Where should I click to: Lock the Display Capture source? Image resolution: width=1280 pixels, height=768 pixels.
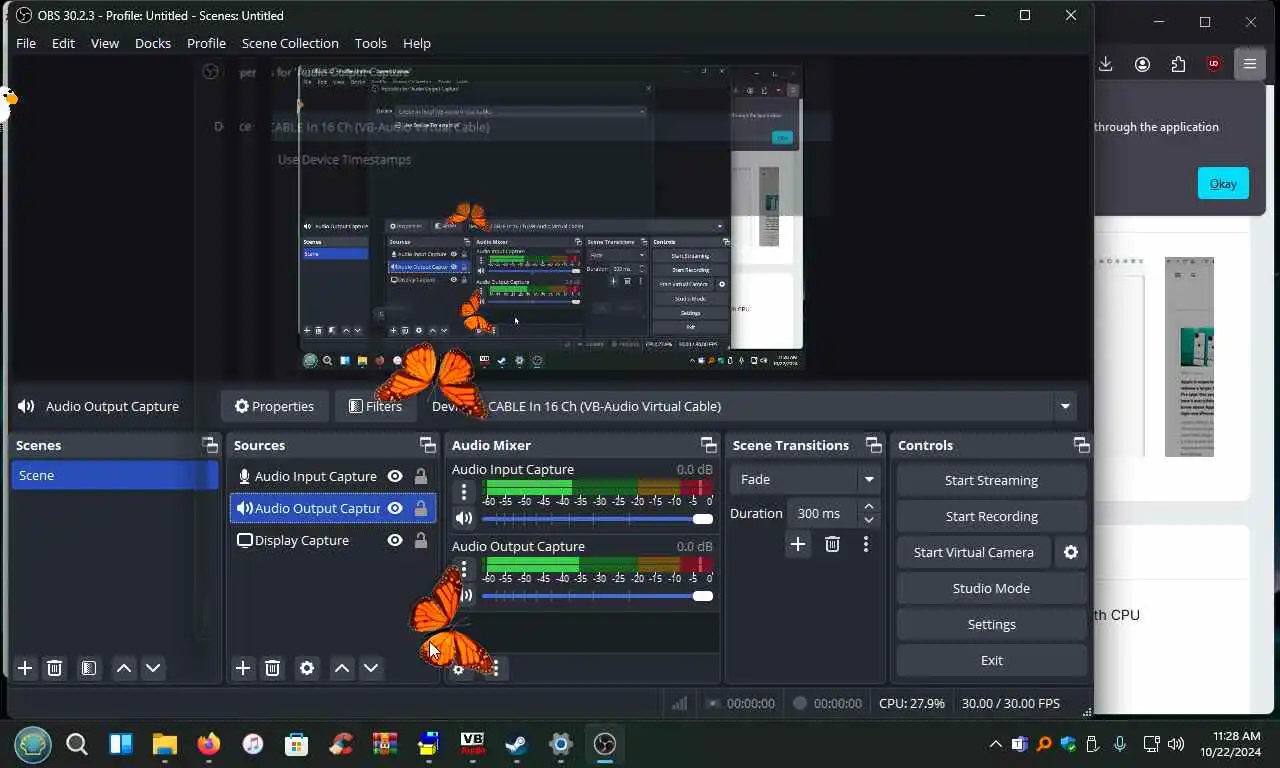(421, 540)
